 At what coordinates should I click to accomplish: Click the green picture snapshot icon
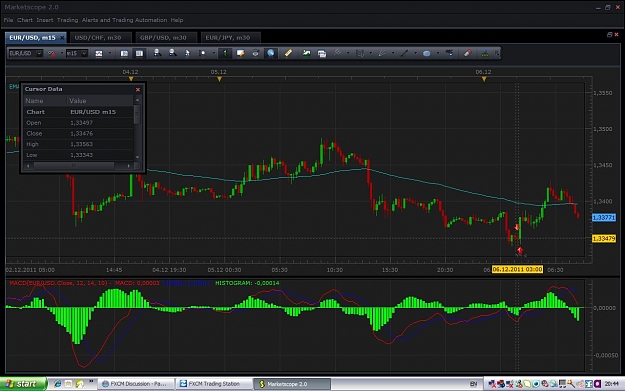pos(306,53)
